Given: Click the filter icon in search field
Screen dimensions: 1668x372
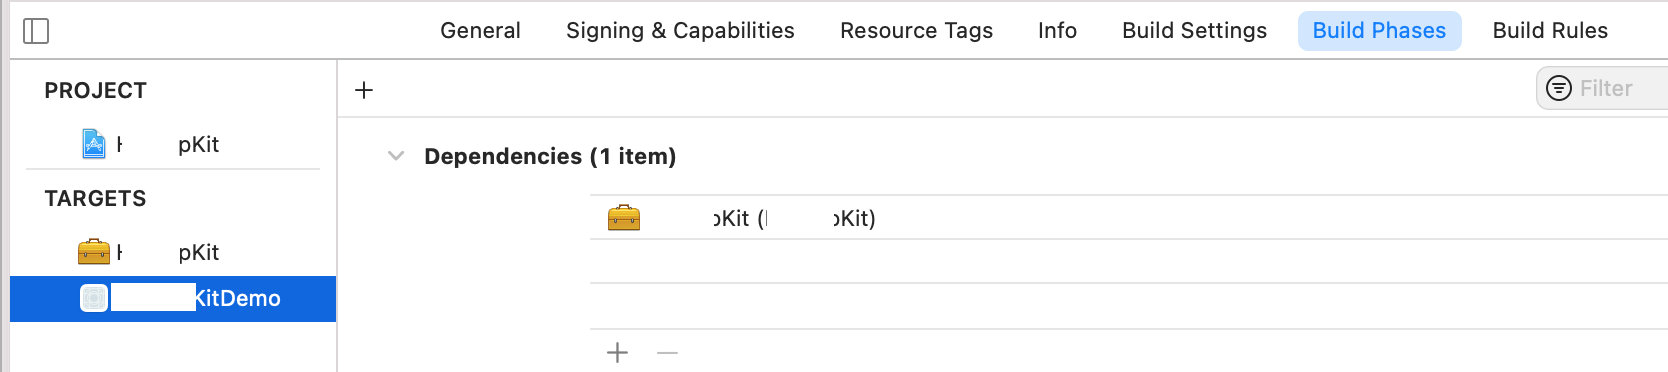Looking at the screenshot, I should (x=1558, y=88).
